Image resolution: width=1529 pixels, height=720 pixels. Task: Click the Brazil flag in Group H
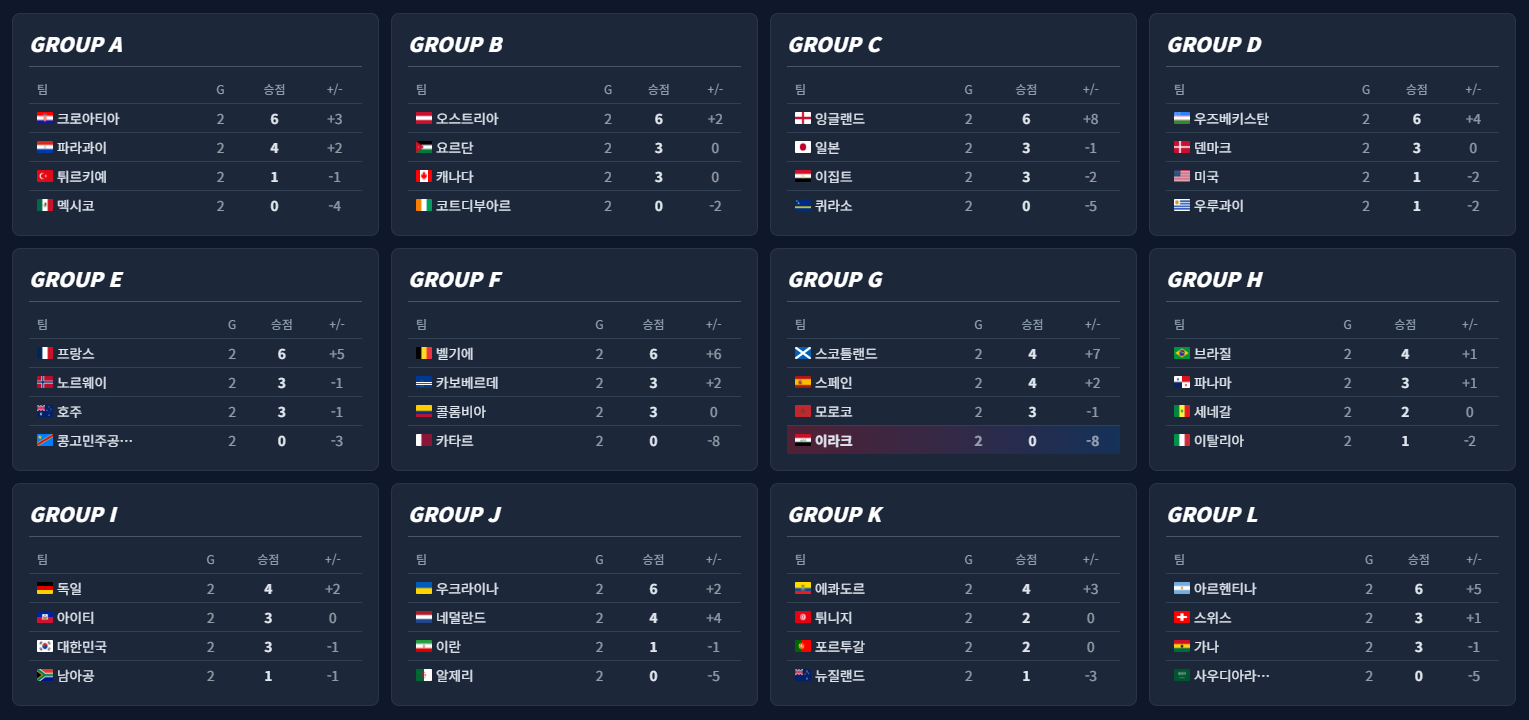(x=1181, y=354)
